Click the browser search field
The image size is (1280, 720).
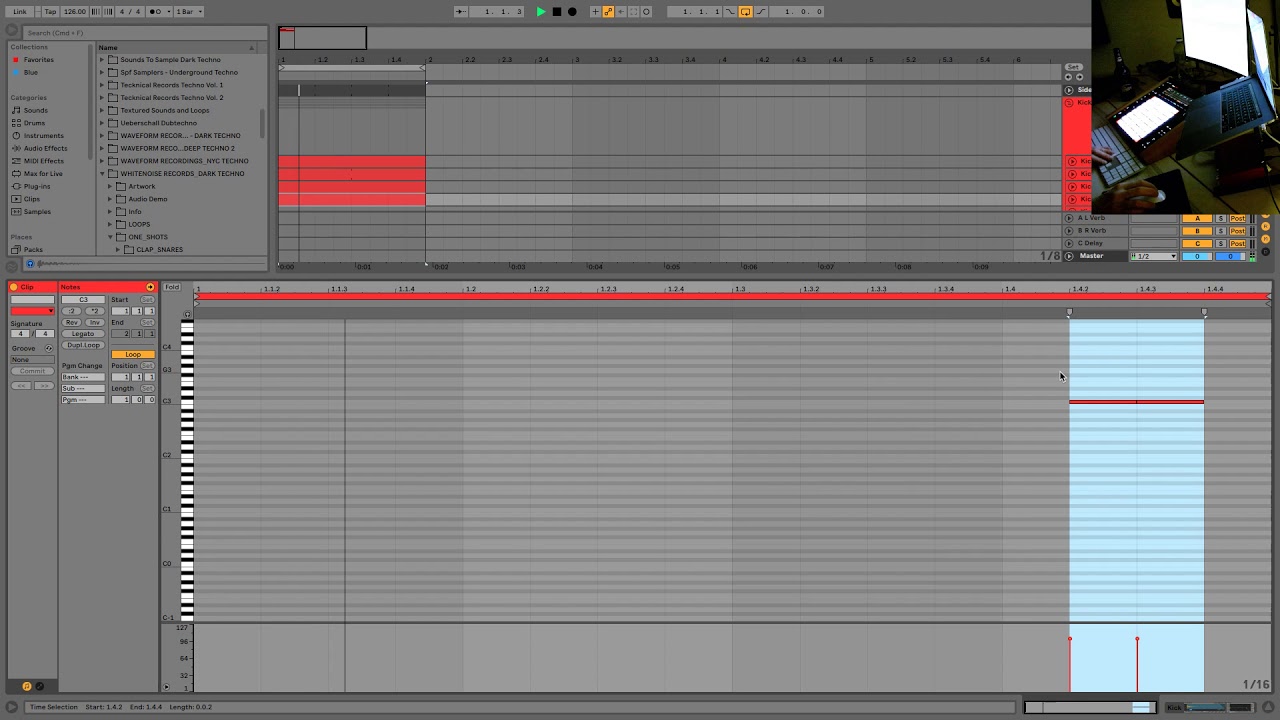click(x=145, y=33)
